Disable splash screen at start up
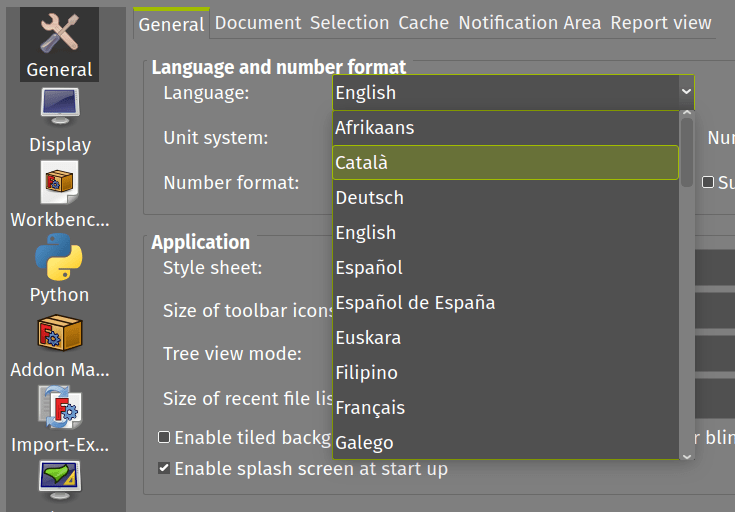 (164, 468)
